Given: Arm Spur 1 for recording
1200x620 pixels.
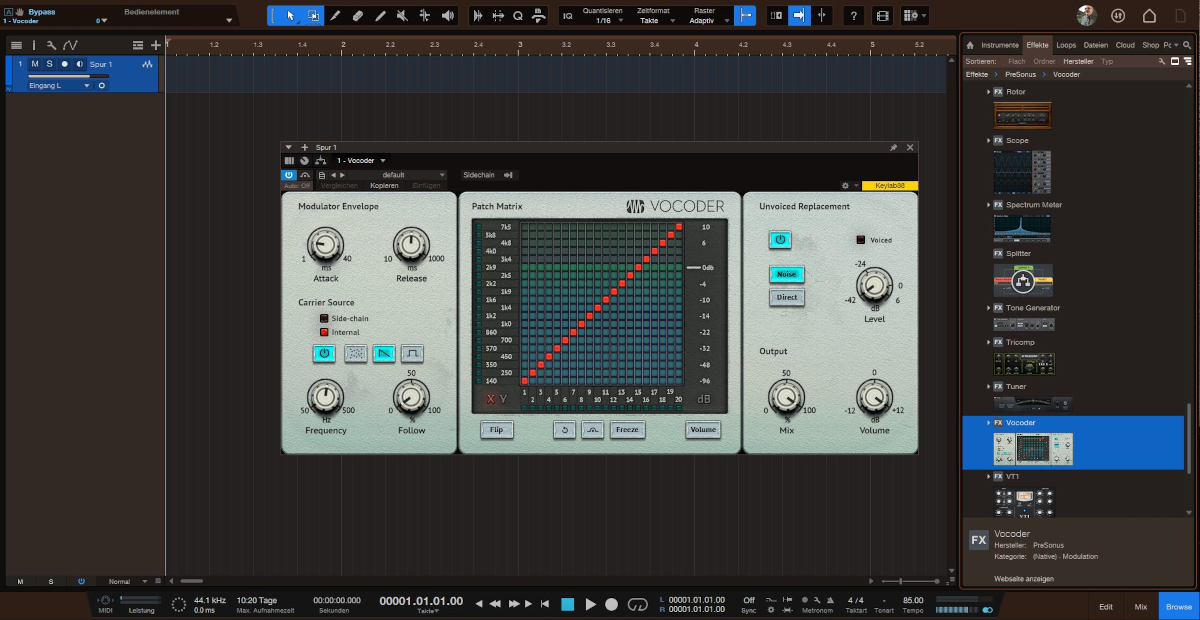Looking at the screenshot, I should (64, 64).
